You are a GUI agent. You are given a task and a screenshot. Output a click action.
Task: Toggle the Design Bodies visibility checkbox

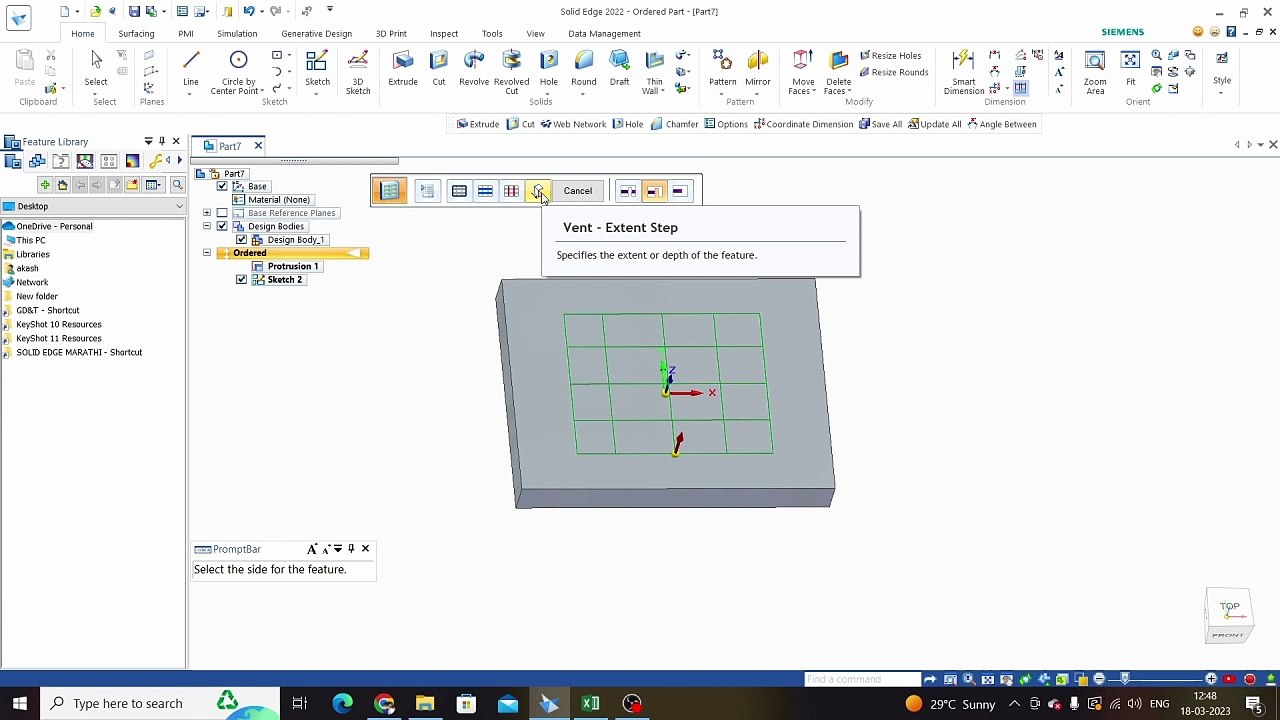click(x=222, y=226)
